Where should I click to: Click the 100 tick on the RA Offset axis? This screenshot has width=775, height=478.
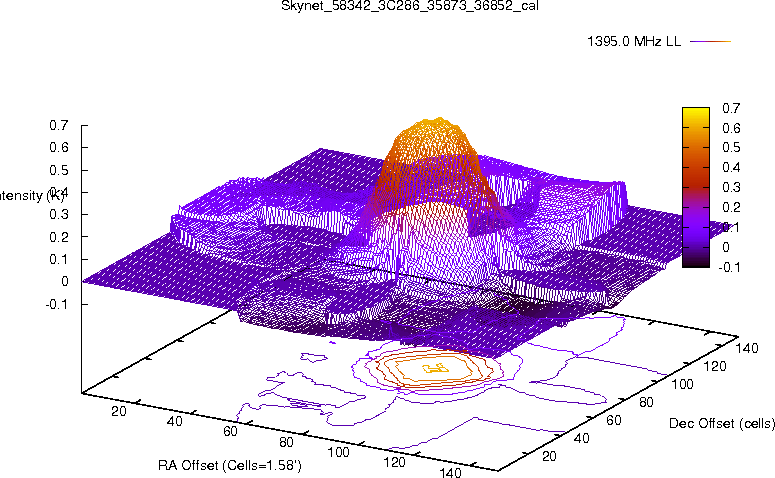(339, 452)
